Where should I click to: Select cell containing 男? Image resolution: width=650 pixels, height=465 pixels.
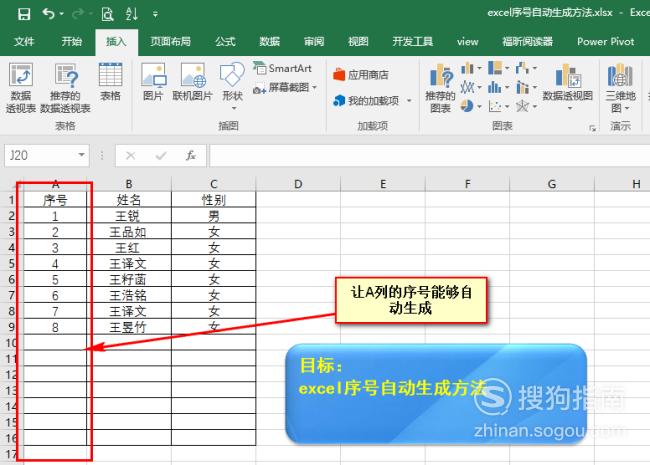pos(213,216)
